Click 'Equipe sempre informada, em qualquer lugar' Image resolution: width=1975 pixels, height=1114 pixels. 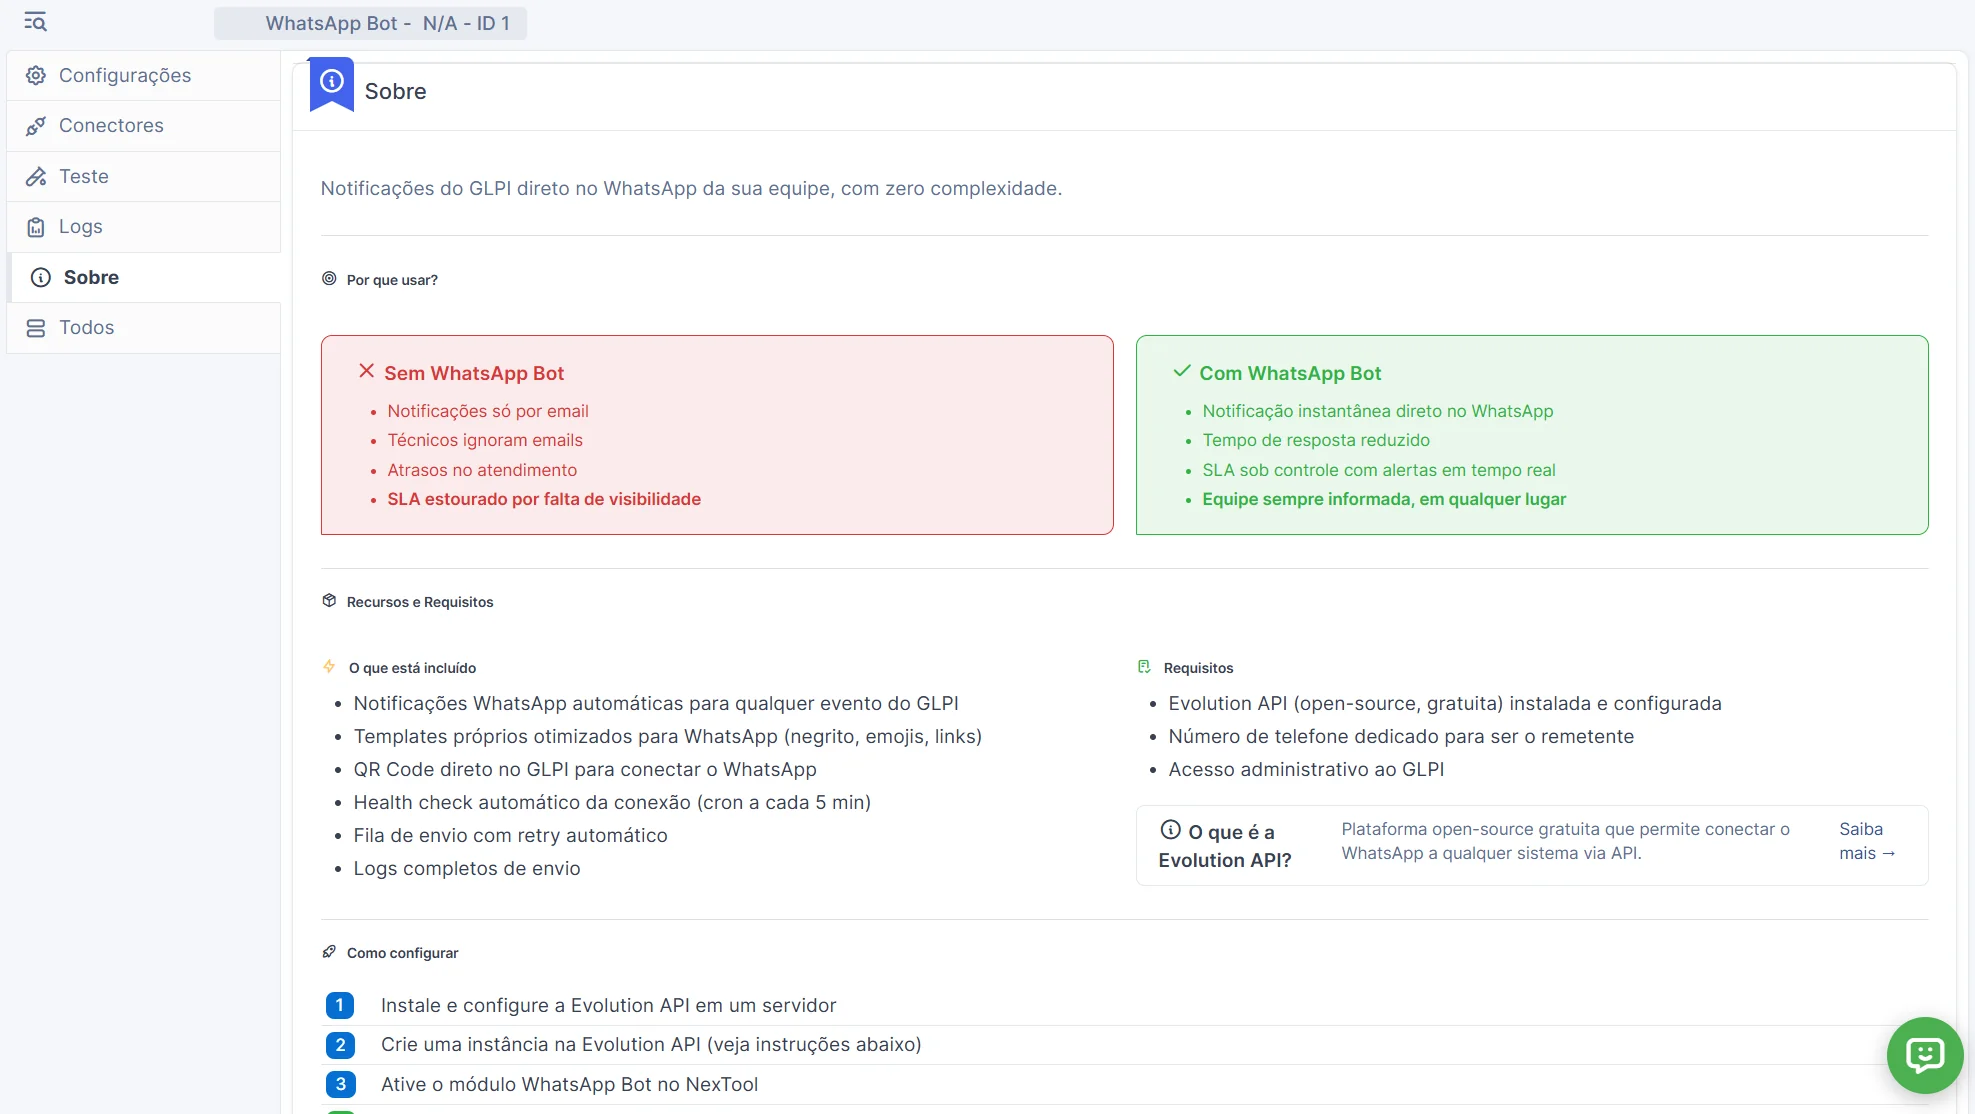click(1384, 499)
